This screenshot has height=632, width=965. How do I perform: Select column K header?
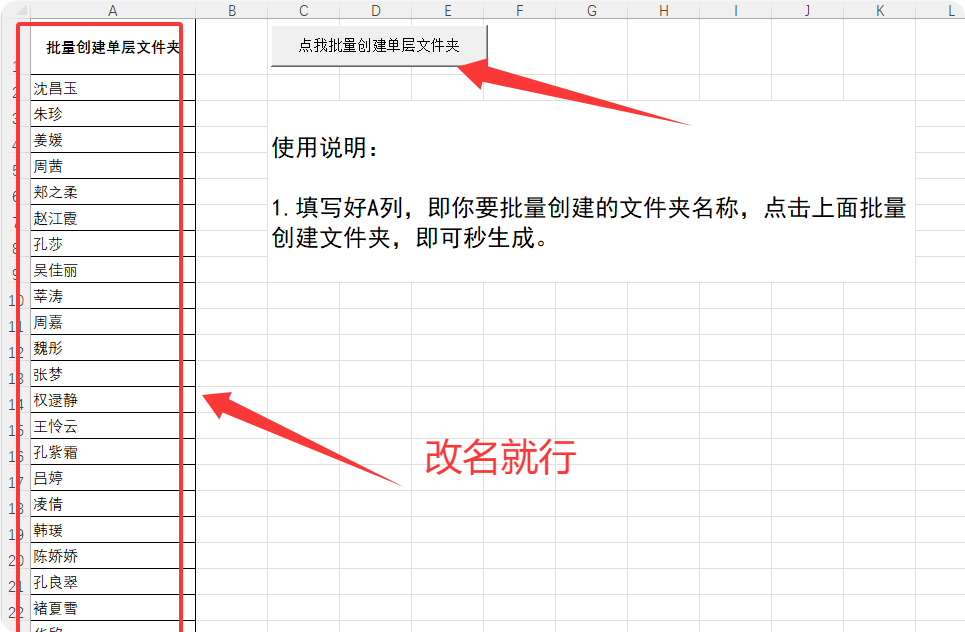[879, 10]
